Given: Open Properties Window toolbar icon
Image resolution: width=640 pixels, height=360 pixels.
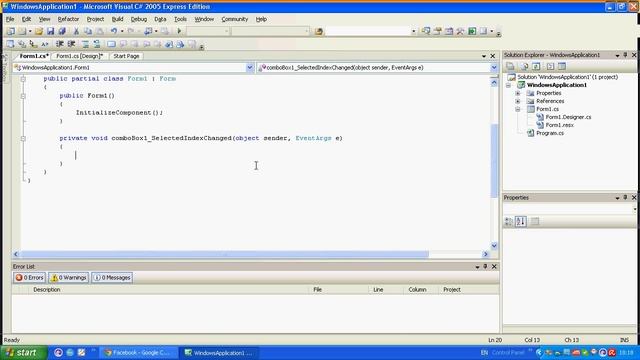Looking at the screenshot, I should (437, 31).
